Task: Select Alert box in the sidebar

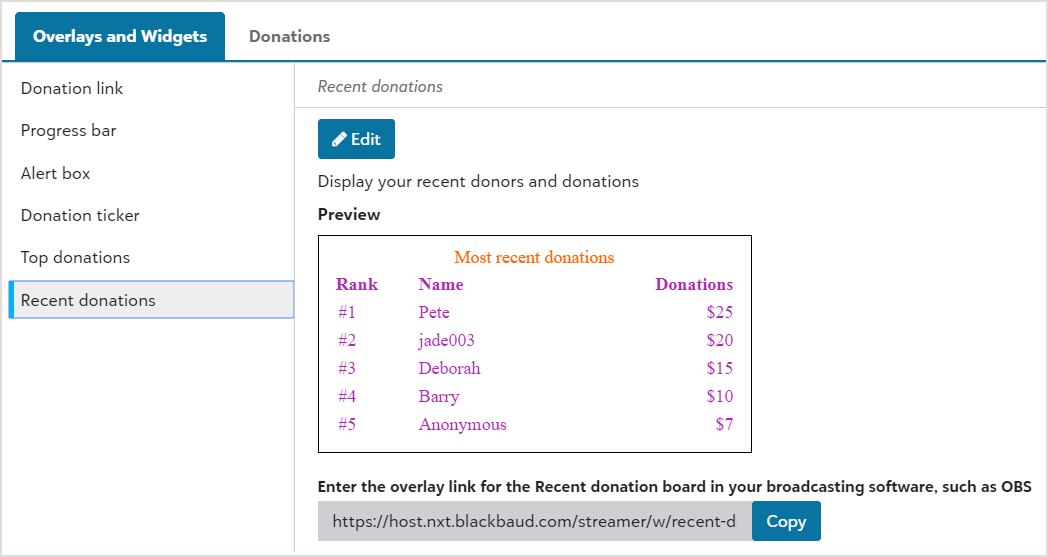Action: pos(56,173)
